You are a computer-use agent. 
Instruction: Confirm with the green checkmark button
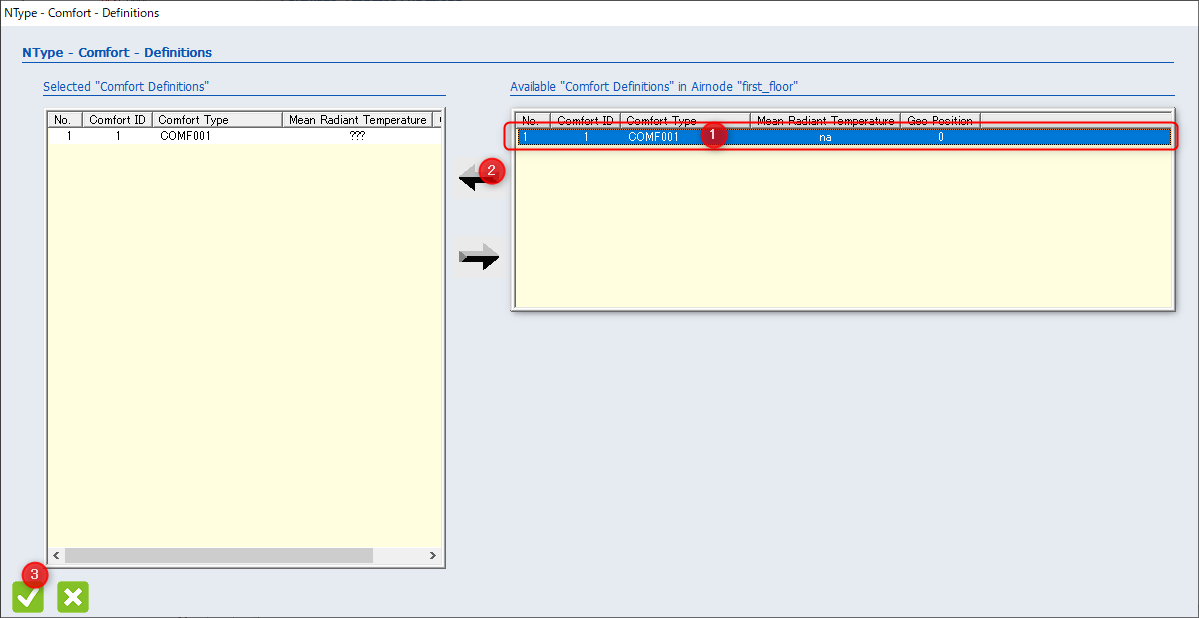point(28,597)
